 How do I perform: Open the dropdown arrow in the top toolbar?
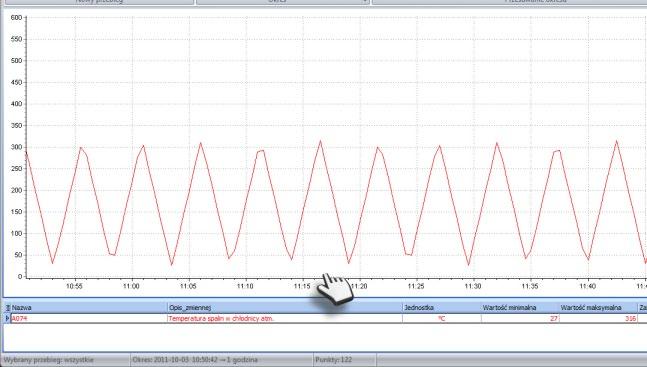click(x=366, y=2)
